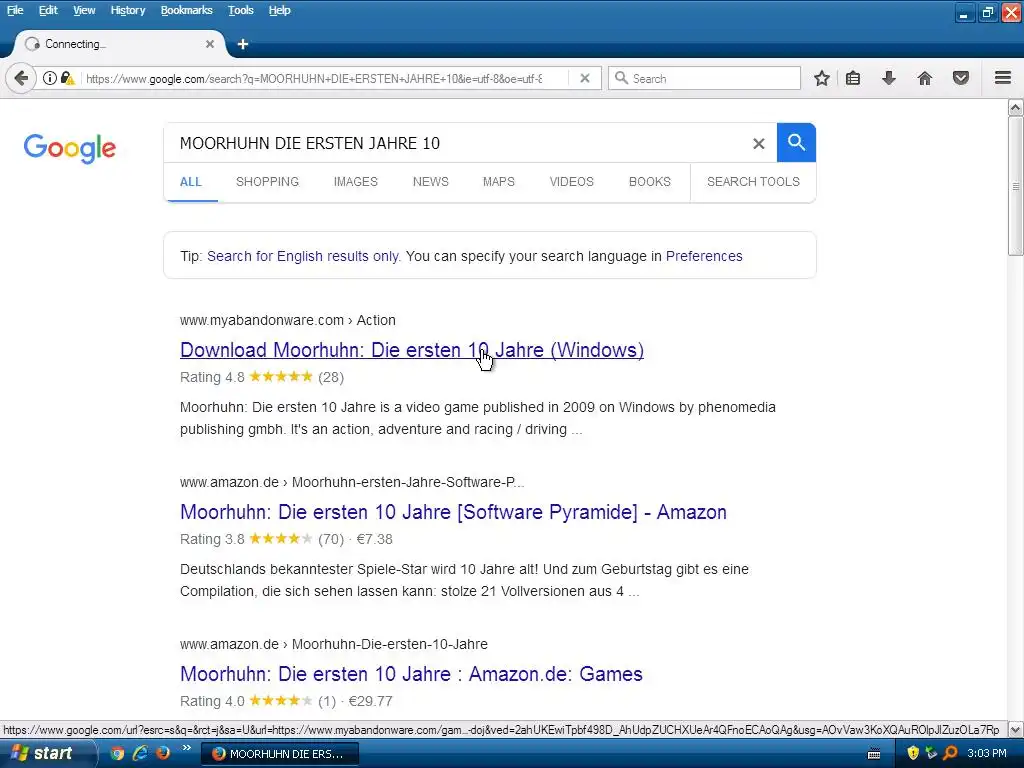Open the Firefox hamburger menu
The height and width of the screenshot is (768, 1024).
pos(1003,78)
